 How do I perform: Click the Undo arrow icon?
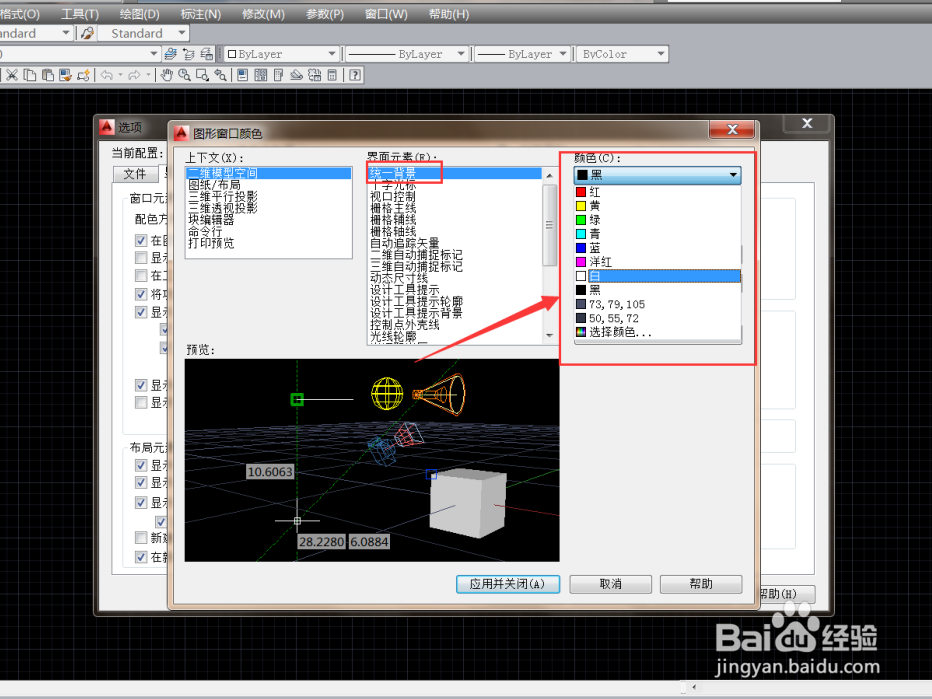107,75
